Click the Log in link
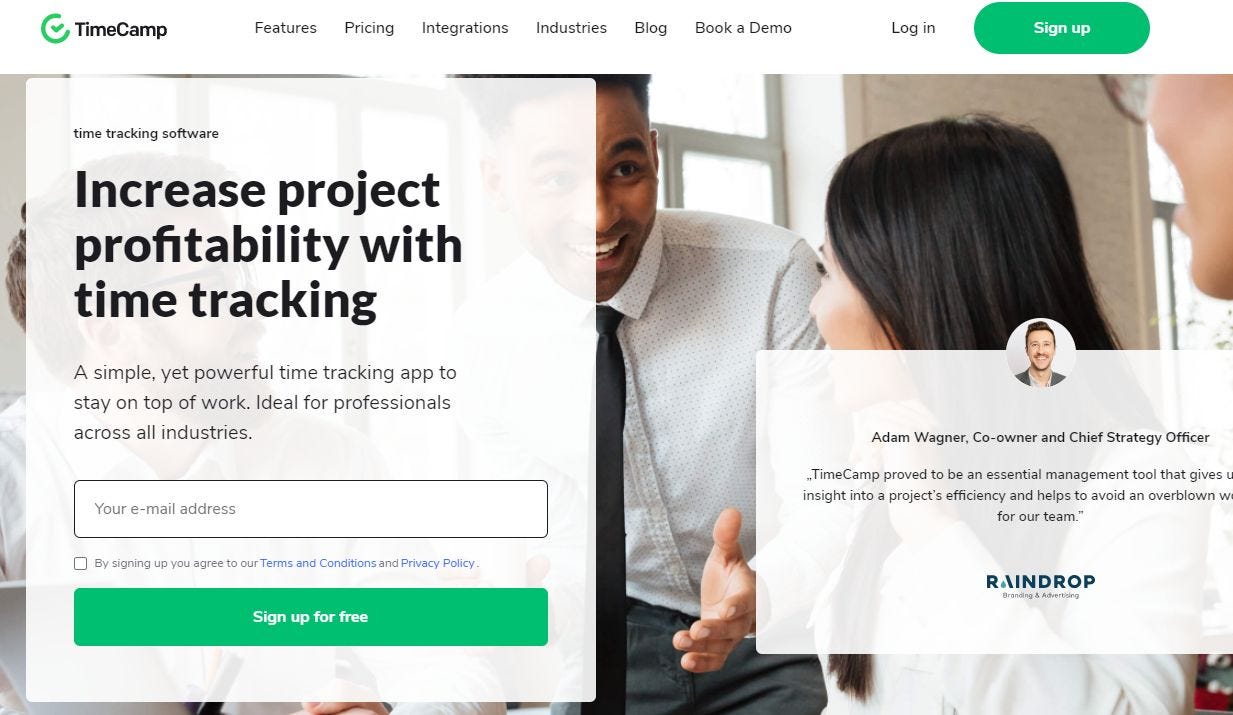This screenshot has width=1233, height=715. coord(913,28)
